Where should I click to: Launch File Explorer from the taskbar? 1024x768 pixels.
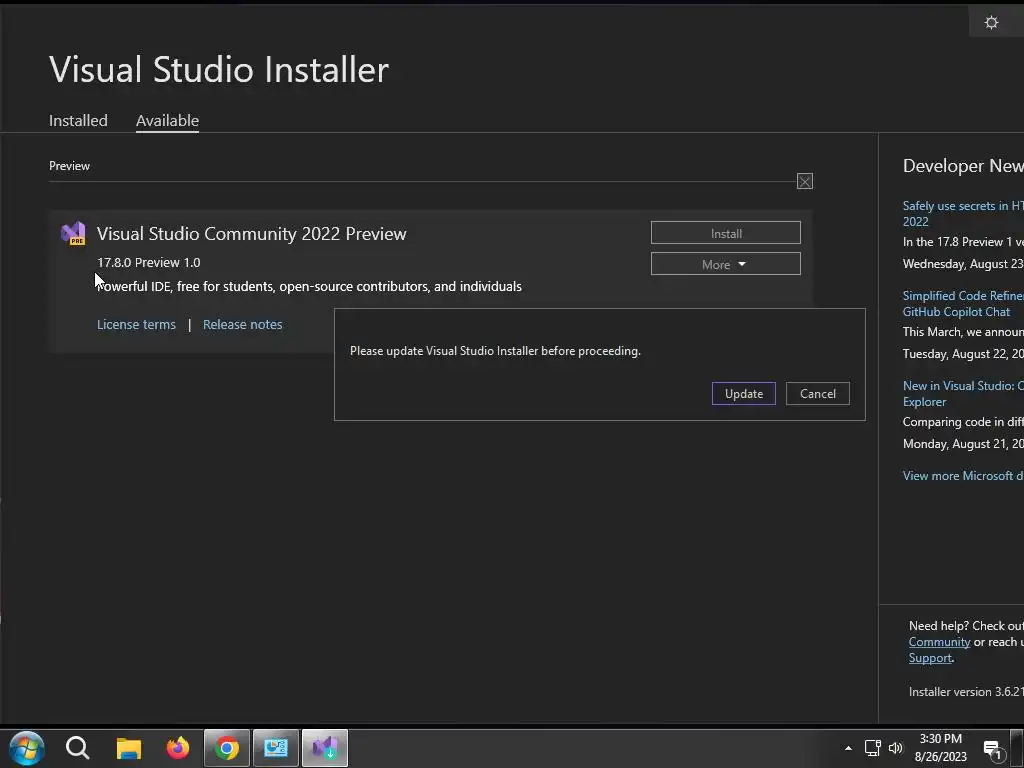coord(129,748)
